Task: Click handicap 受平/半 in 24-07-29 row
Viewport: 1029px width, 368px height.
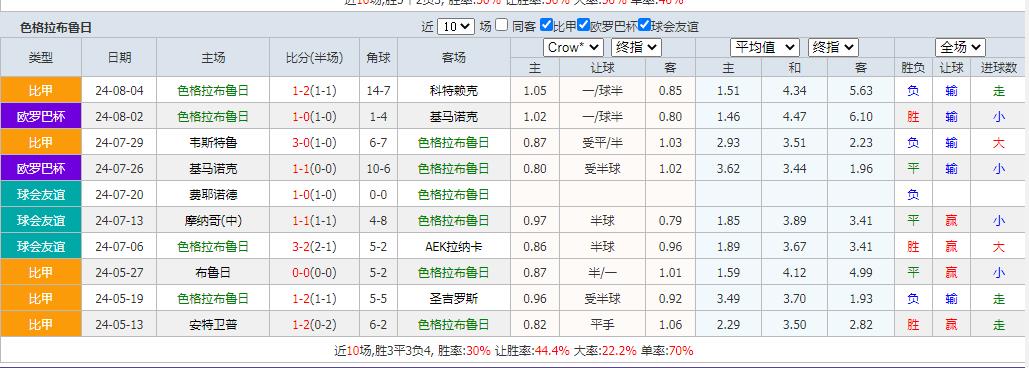Action: pos(602,142)
